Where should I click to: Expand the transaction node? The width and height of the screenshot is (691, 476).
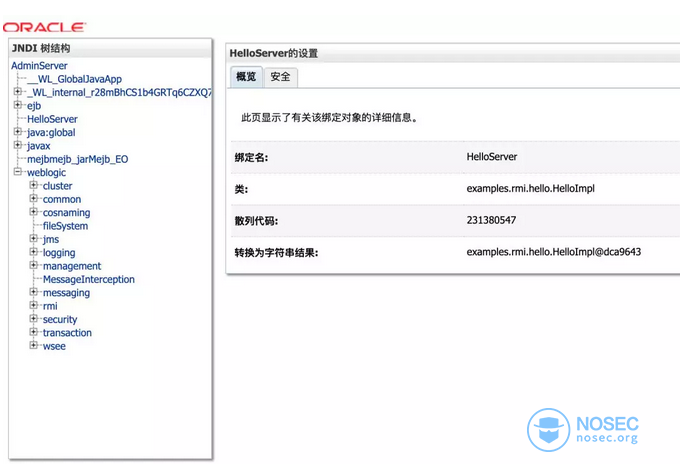tap(34, 332)
